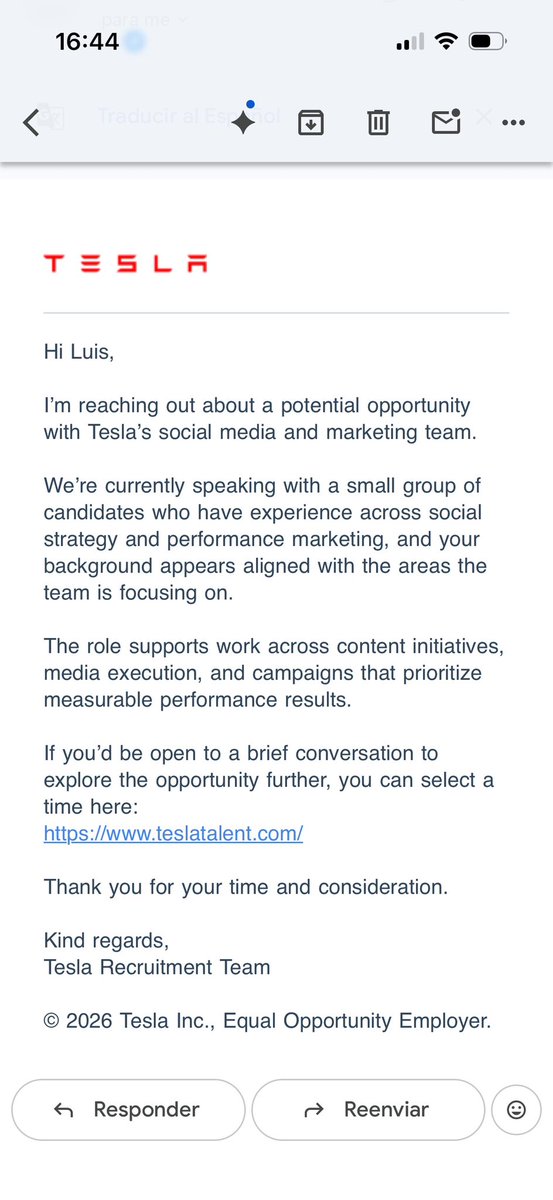Image resolution: width=553 pixels, height=1200 pixels.
Task: Open the Gemini sparkle assistant
Action: 243,120
